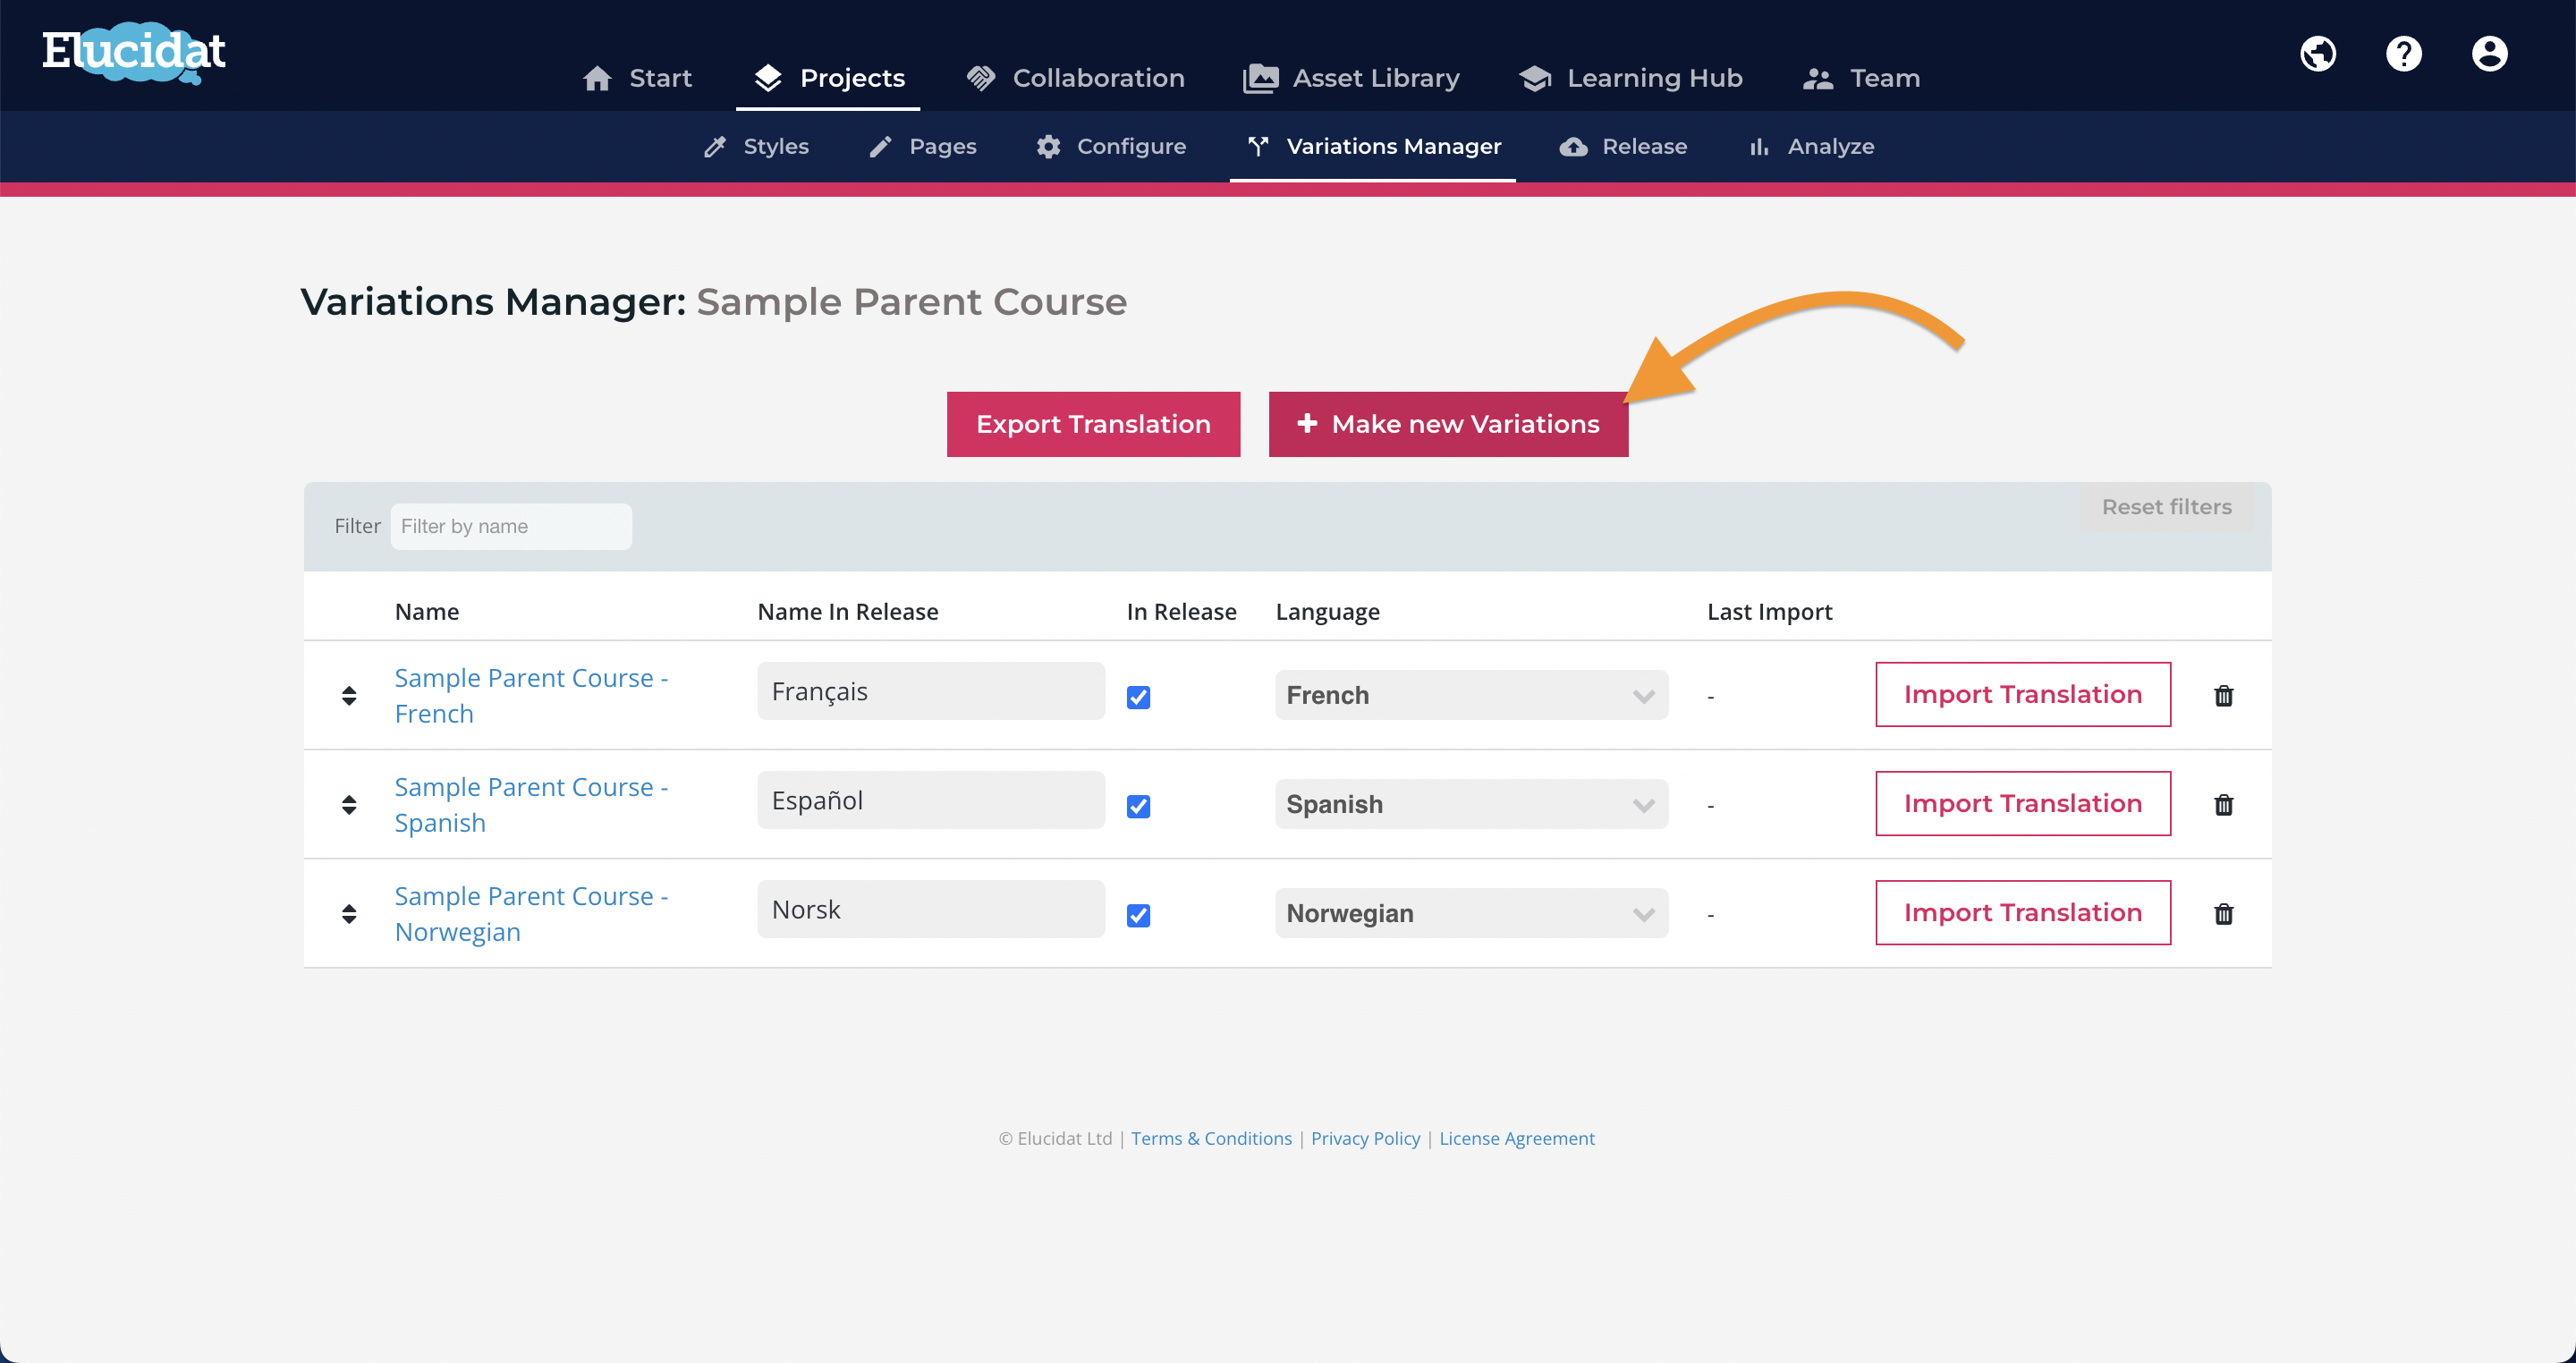The height and width of the screenshot is (1363, 2576).
Task: Switch to Styles sub-tab
Action: tap(756, 146)
